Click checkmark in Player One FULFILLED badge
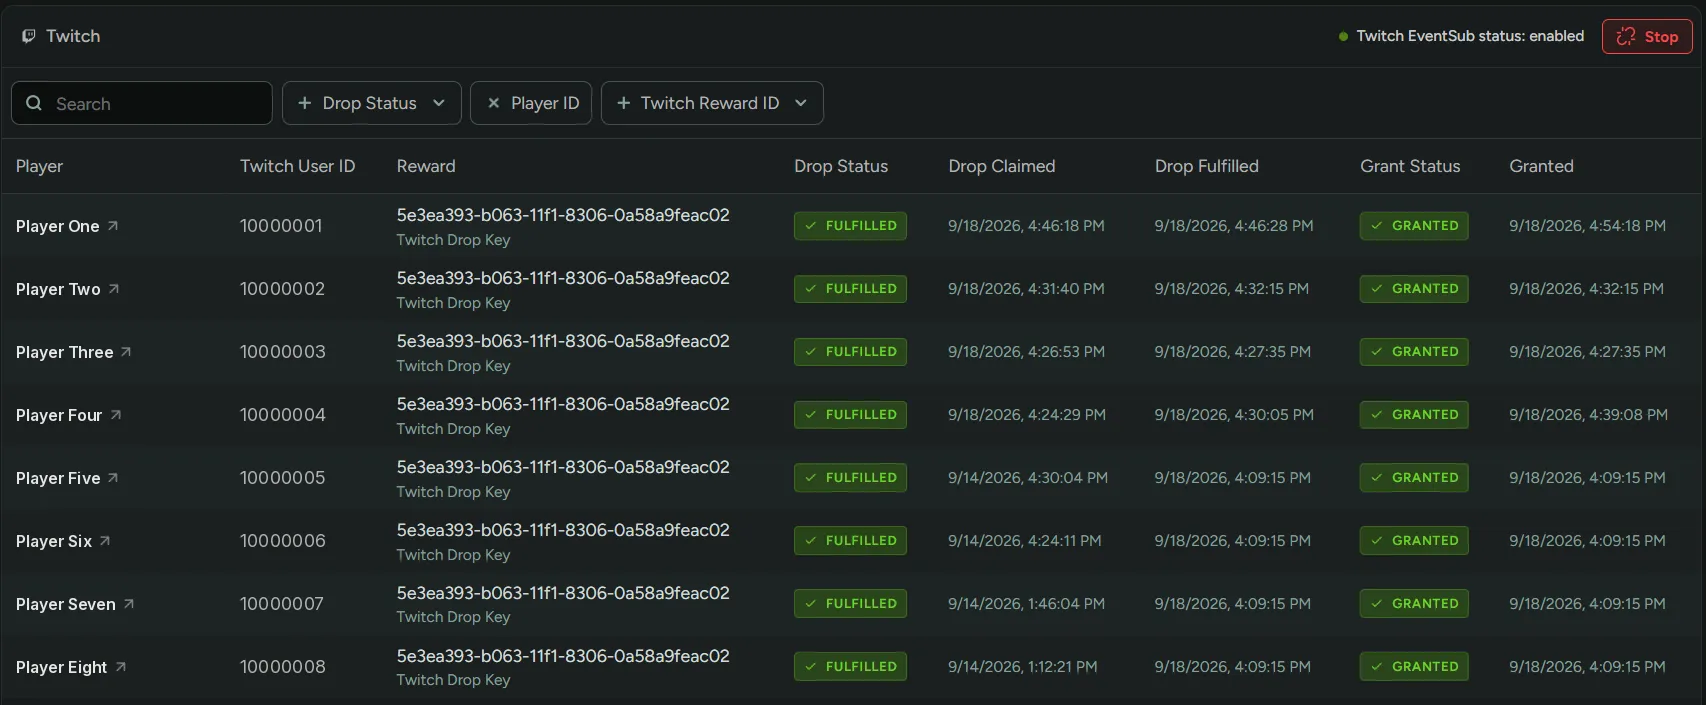The width and height of the screenshot is (1706, 705). (x=811, y=226)
